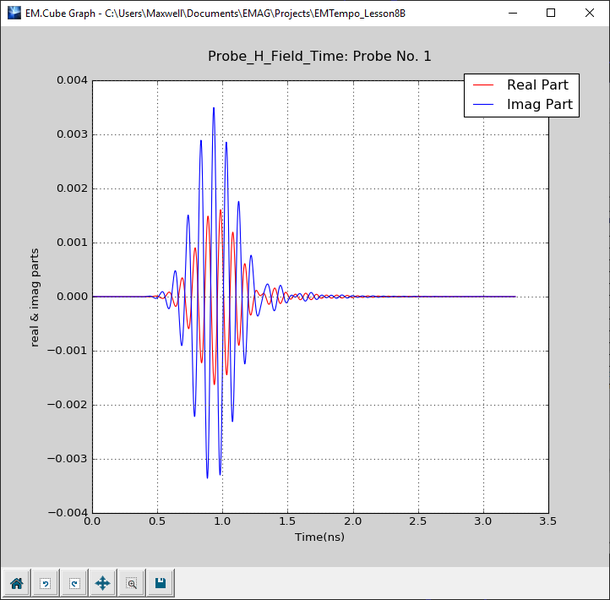610x600 pixels.
Task: Reset the graph with the Home button
Action: [16, 582]
